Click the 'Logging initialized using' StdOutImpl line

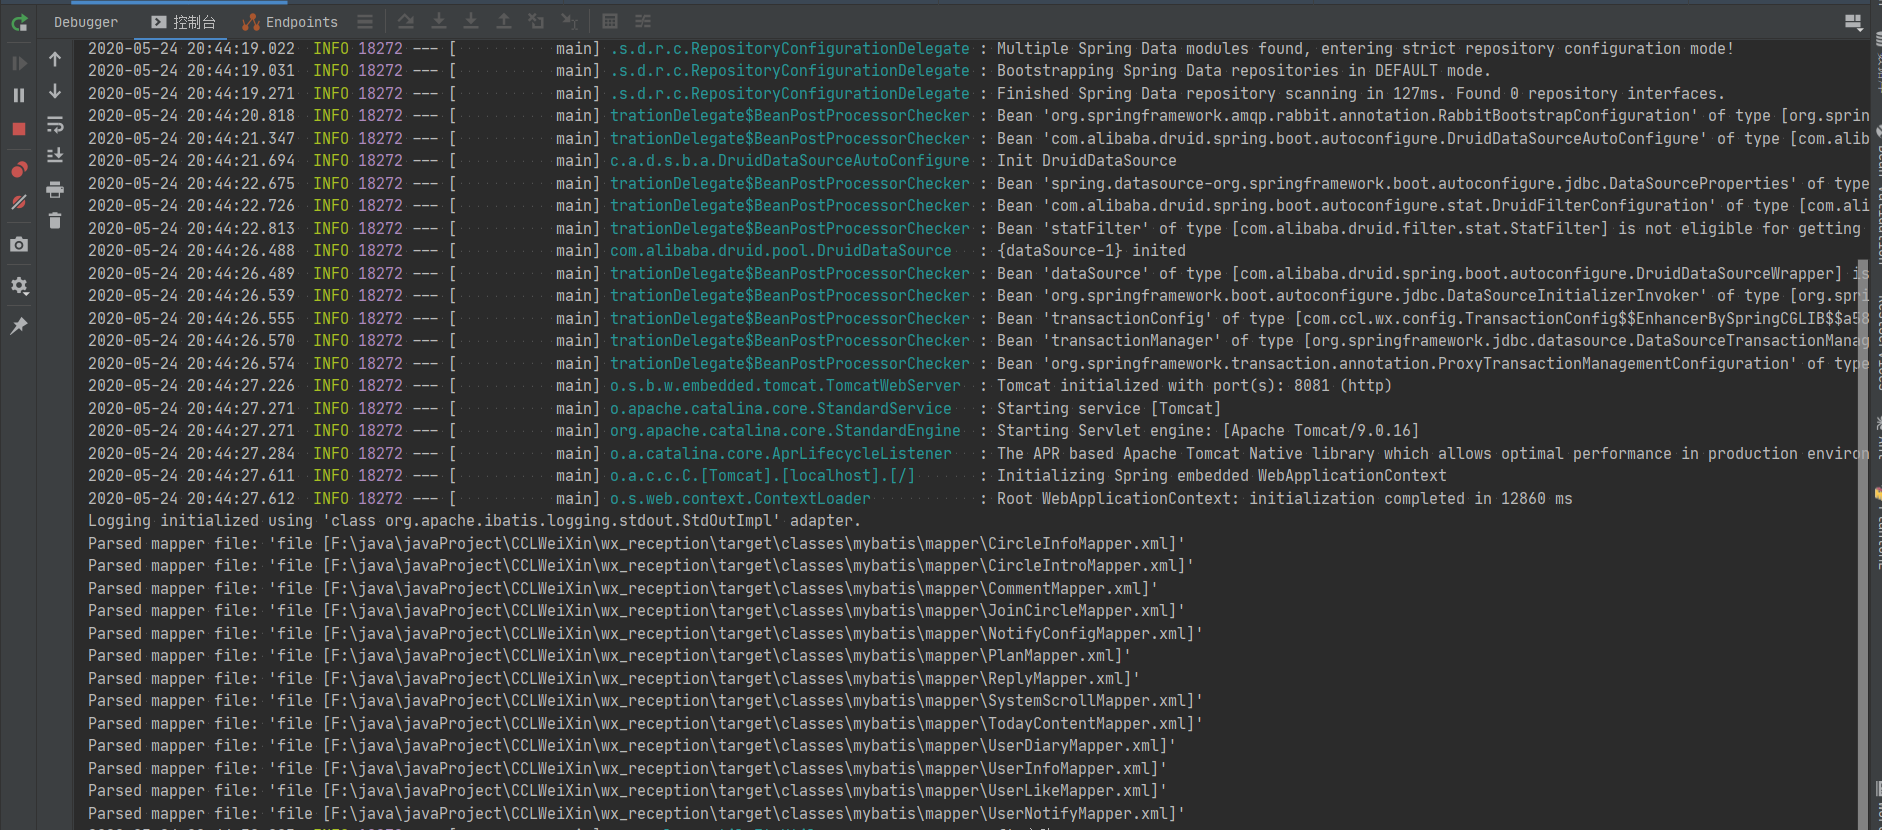(x=474, y=521)
